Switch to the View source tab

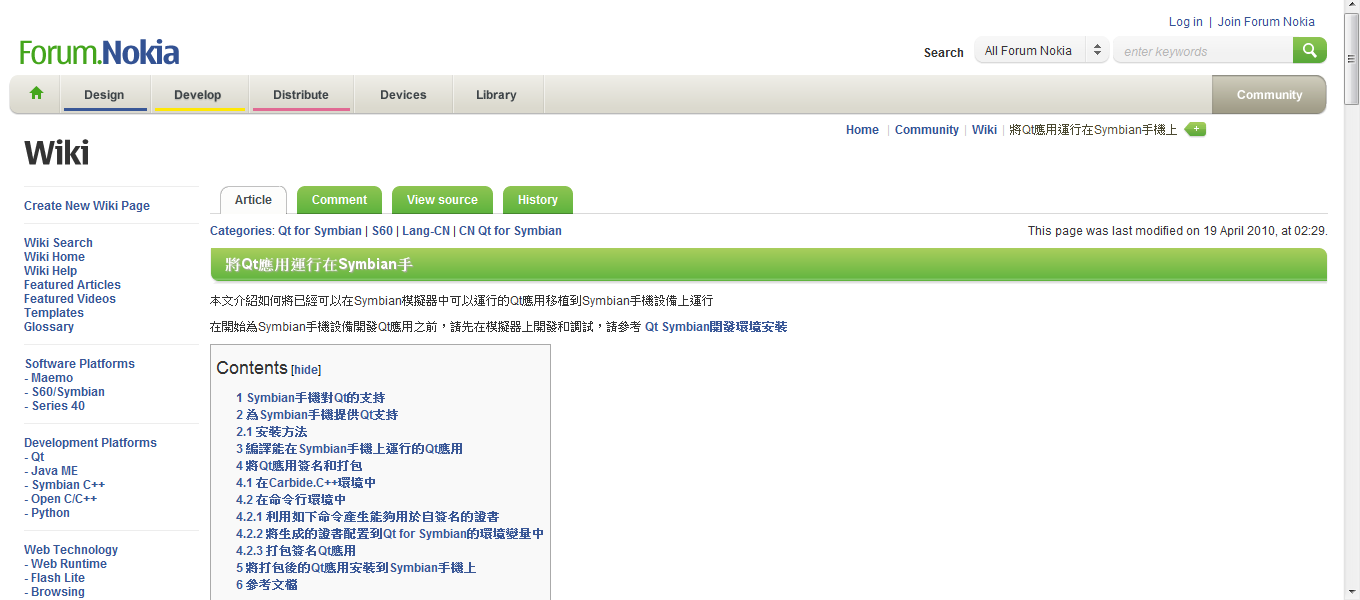[442, 200]
